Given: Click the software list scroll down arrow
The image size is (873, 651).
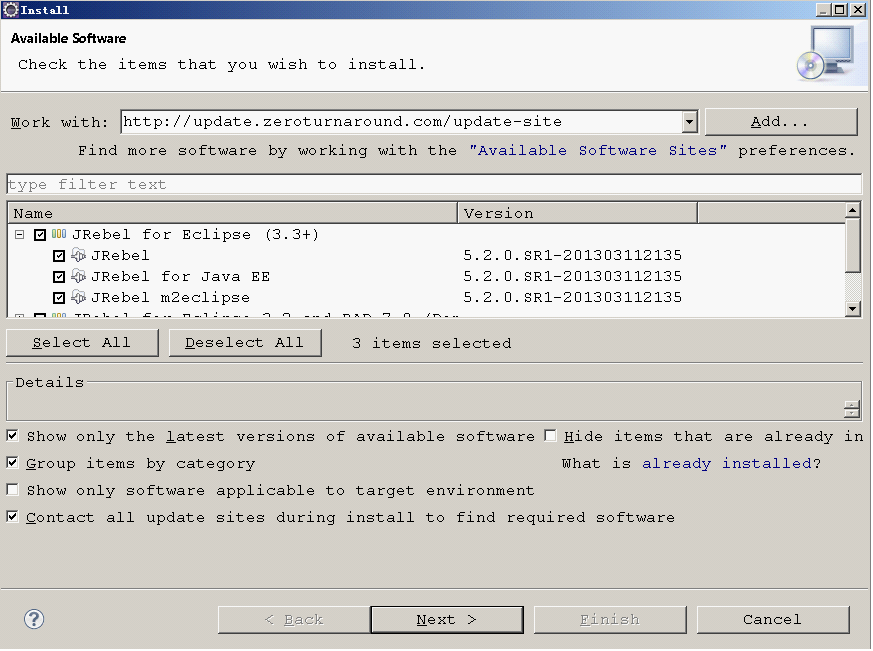Looking at the screenshot, I should pyautogui.click(x=852, y=309).
